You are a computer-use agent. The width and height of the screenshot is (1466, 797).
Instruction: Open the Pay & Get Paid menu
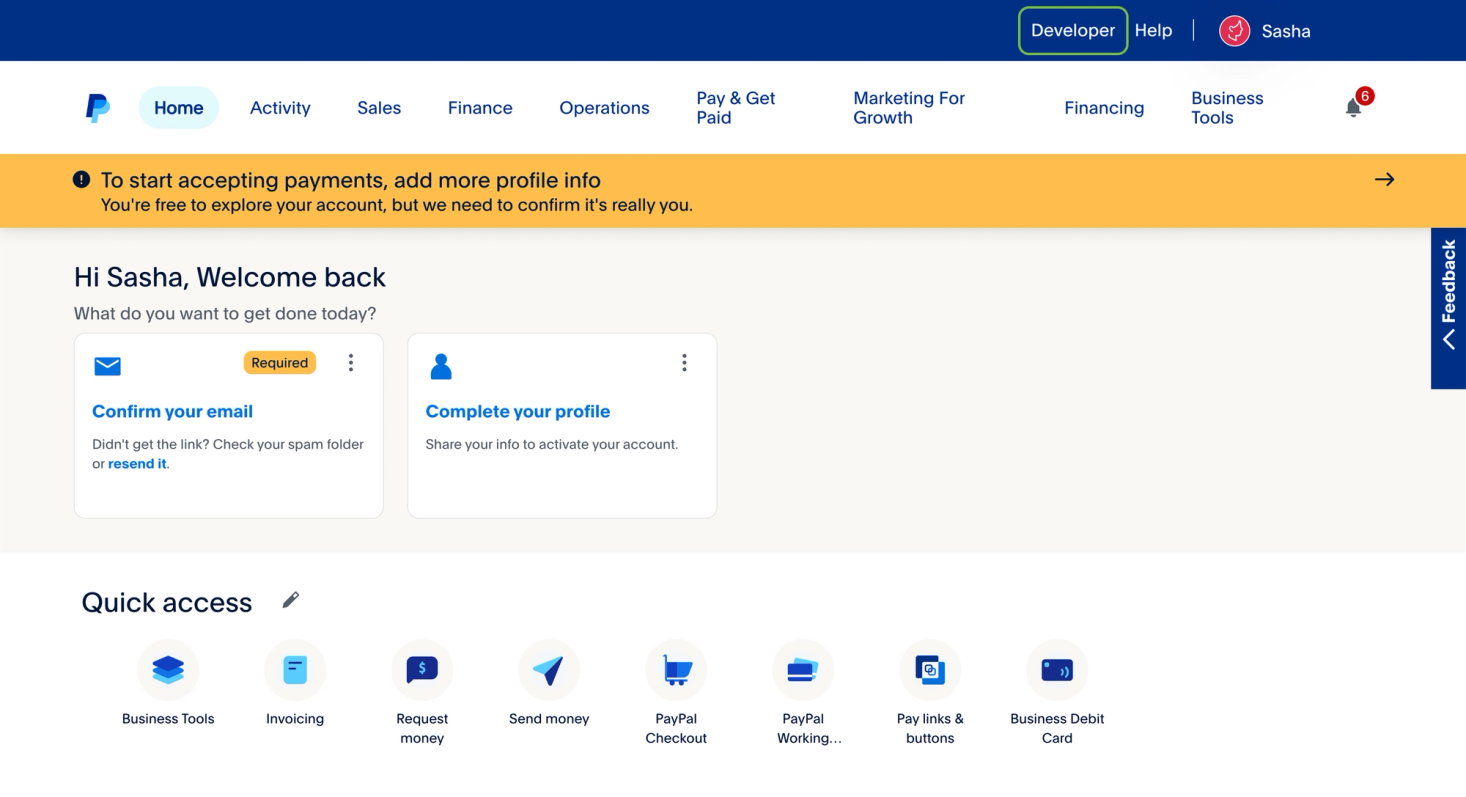(x=736, y=108)
